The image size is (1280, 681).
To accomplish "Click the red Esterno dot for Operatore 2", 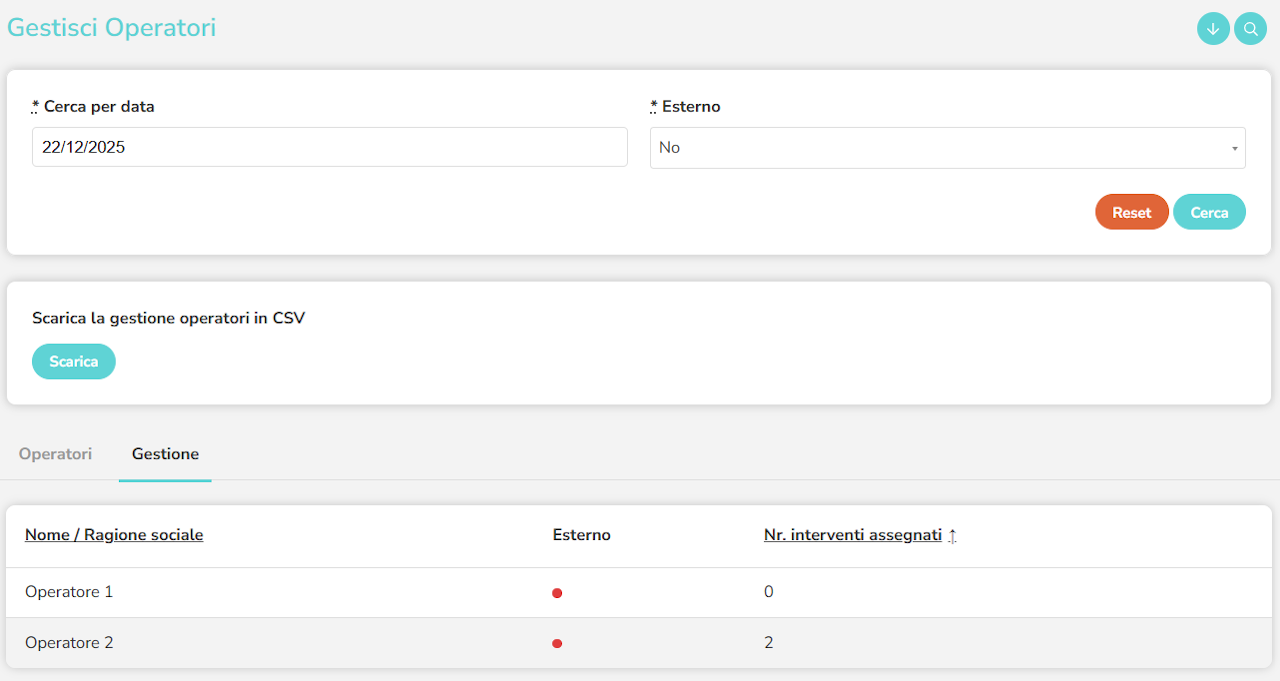I will (x=557, y=643).
